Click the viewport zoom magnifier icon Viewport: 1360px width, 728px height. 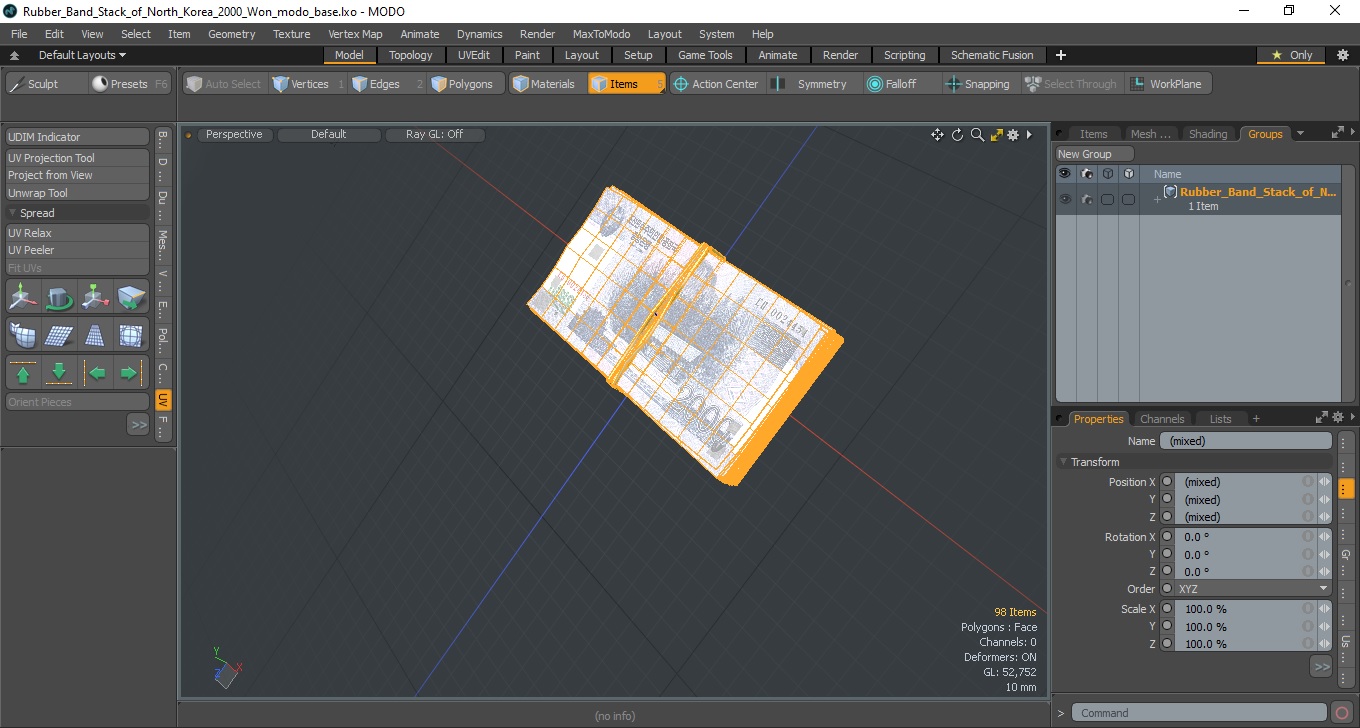click(977, 135)
